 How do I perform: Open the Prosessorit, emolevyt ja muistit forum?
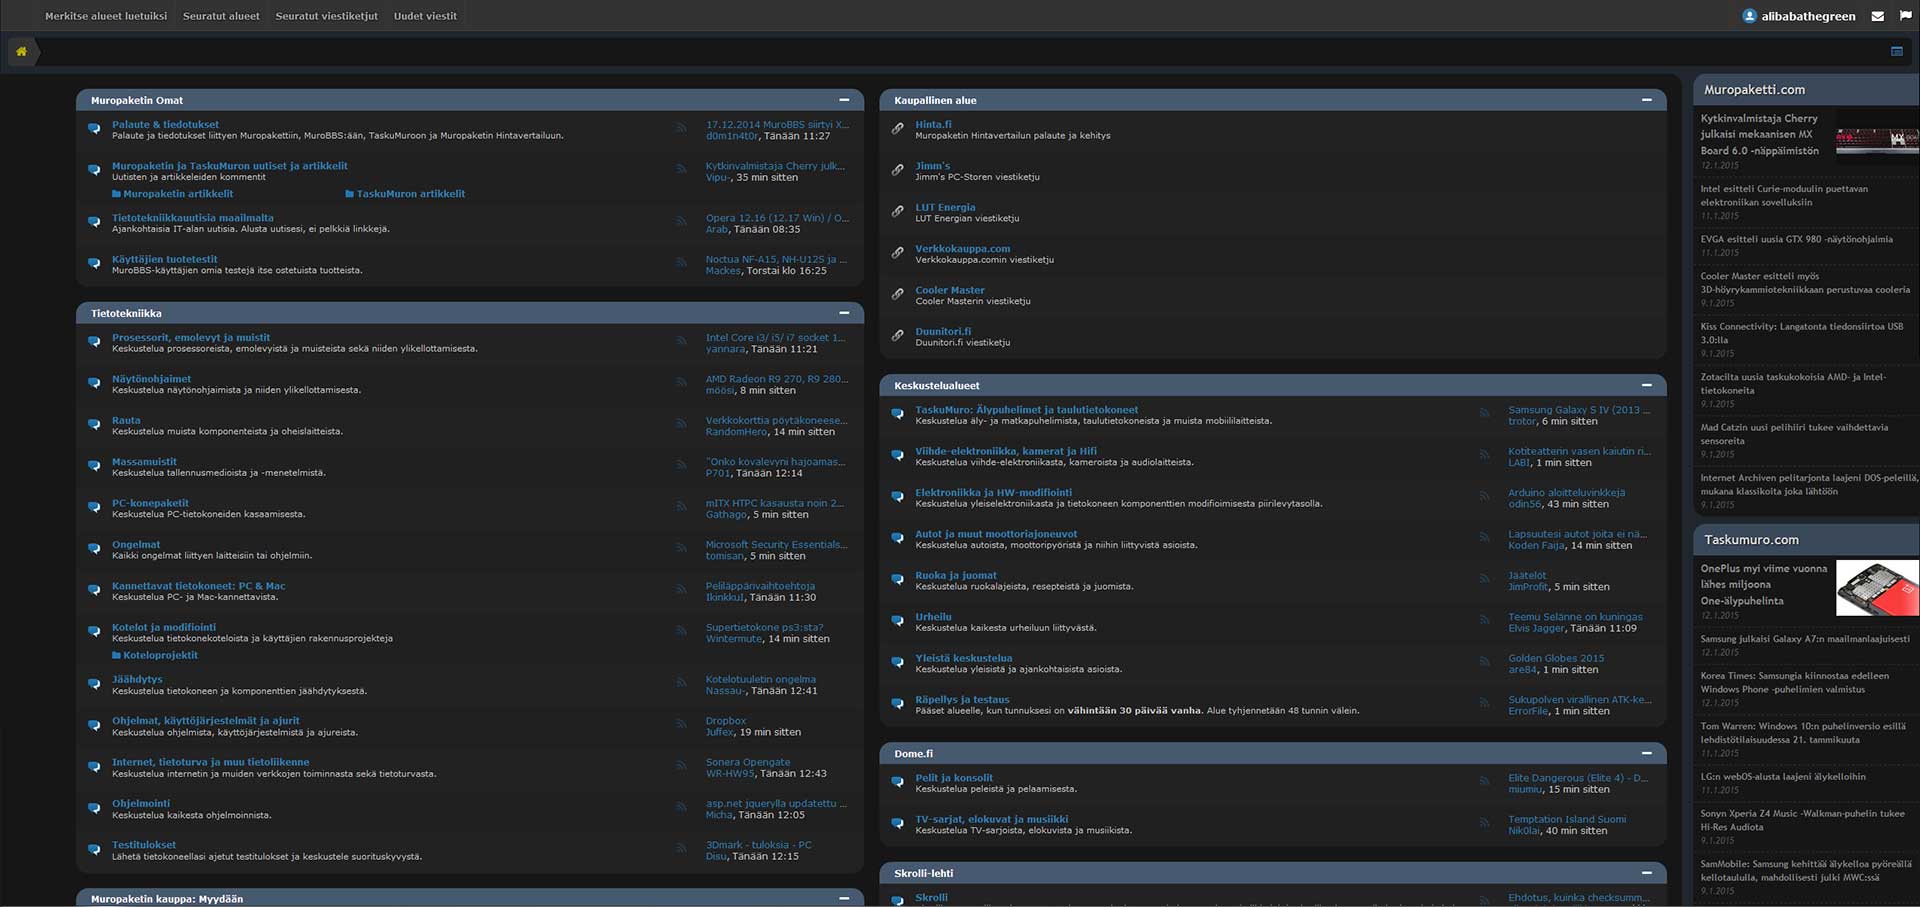click(191, 337)
